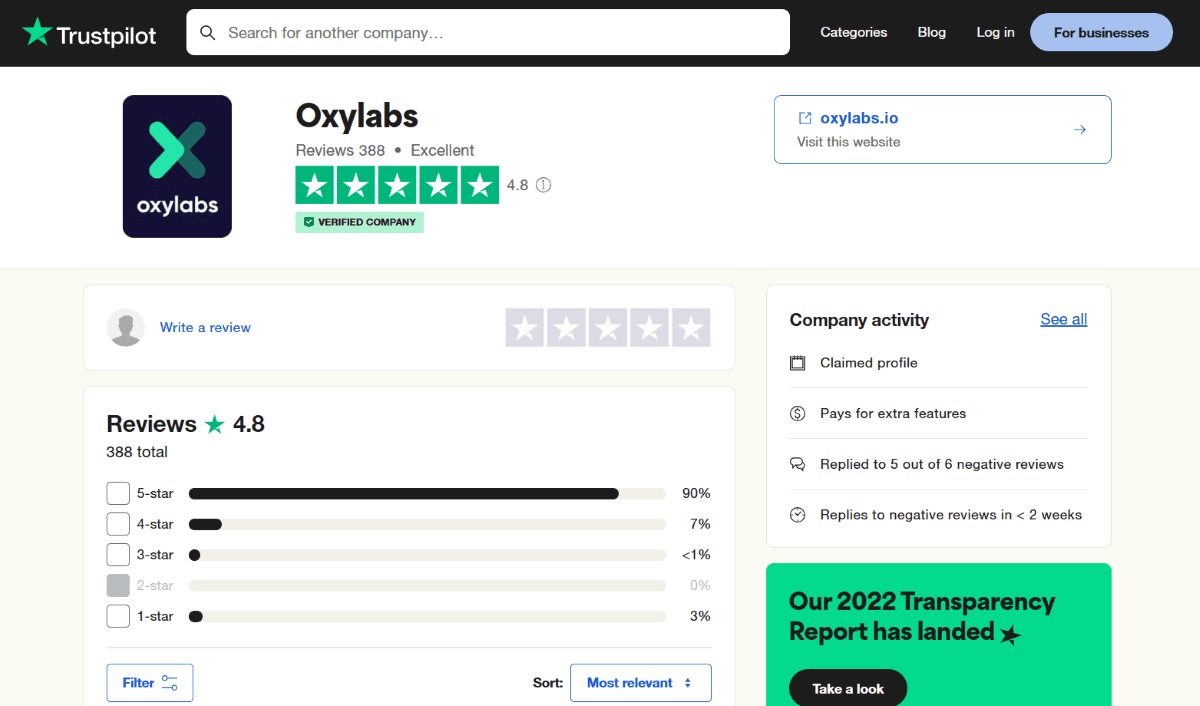Screen dimensions: 1200x706
Task: Click the Trustpilot star logo
Action: (37, 32)
